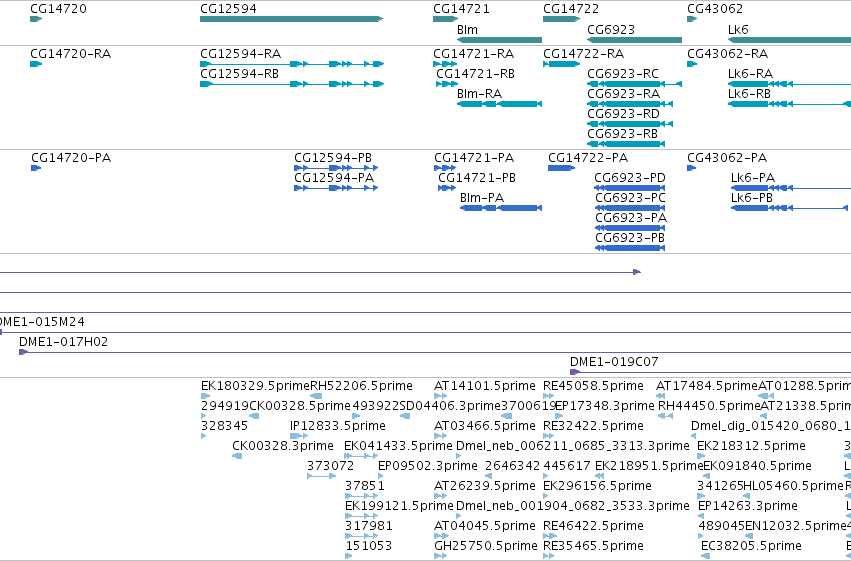Click the DME1-015M24 clone label
Viewport: 851px width, 561px height.
point(42,322)
